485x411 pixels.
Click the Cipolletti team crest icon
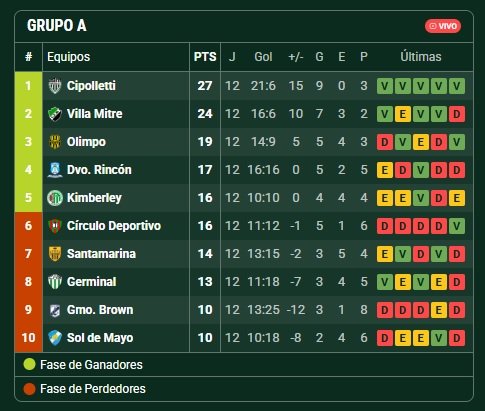[x=55, y=86]
